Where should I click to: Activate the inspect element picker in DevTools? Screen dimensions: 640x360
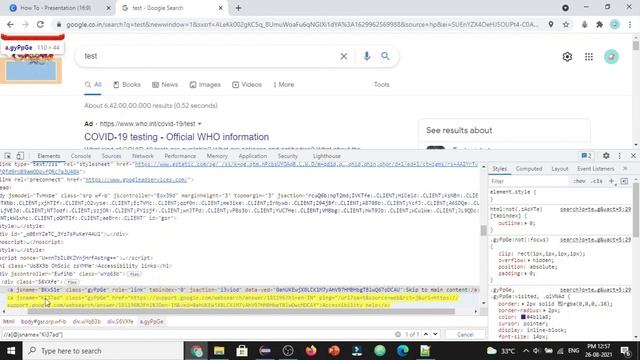point(8,156)
